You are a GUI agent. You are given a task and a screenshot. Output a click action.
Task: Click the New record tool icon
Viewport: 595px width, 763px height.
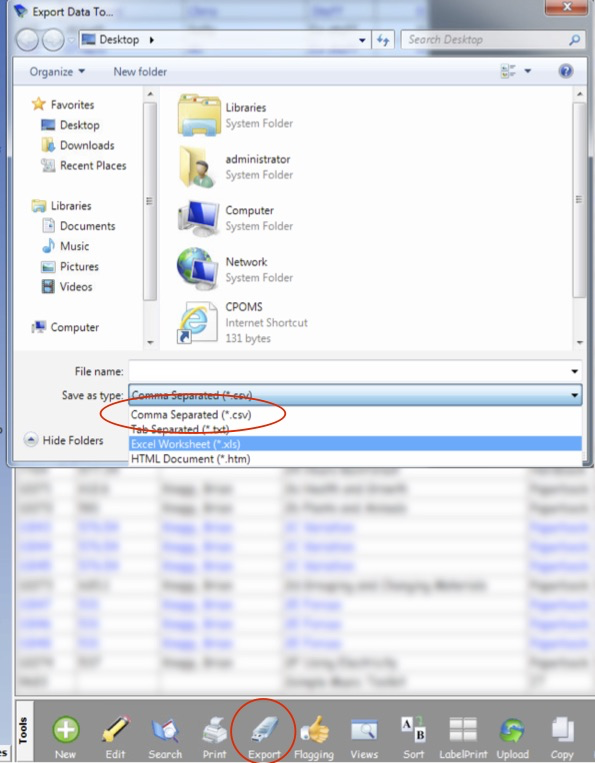pyautogui.click(x=66, y=730)
